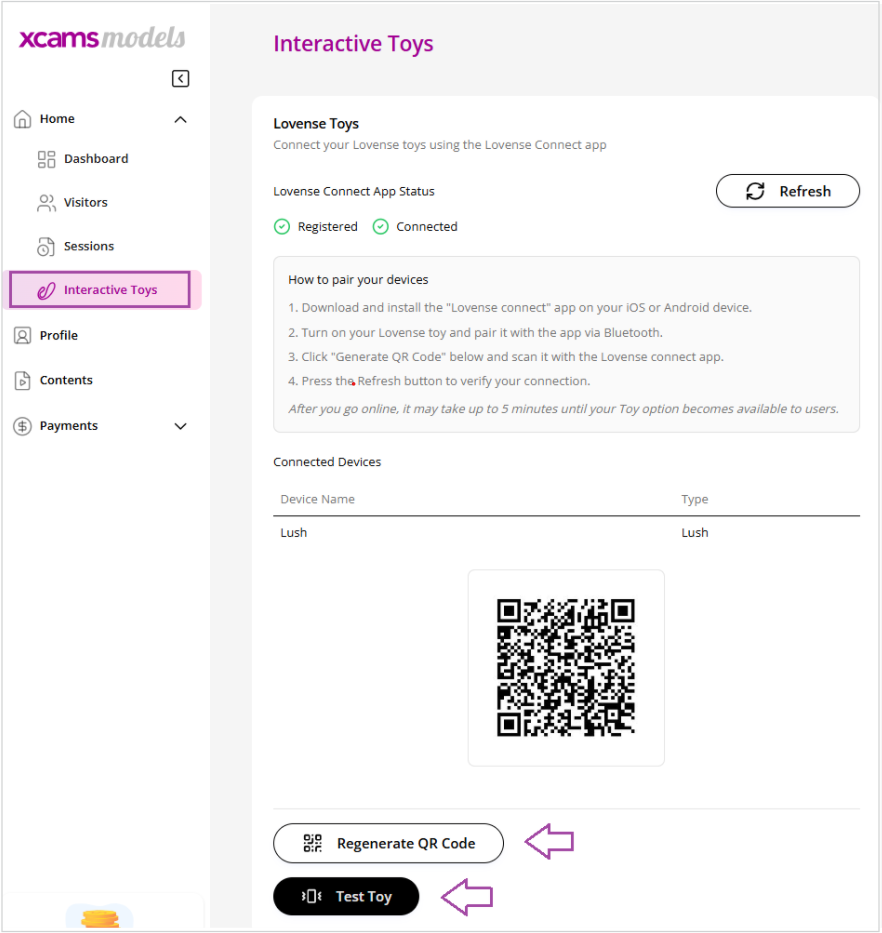The height and width of the screenshot is (933, 882).
Task: Click the QR icon in Regenerate button
Action: (312, 843)
